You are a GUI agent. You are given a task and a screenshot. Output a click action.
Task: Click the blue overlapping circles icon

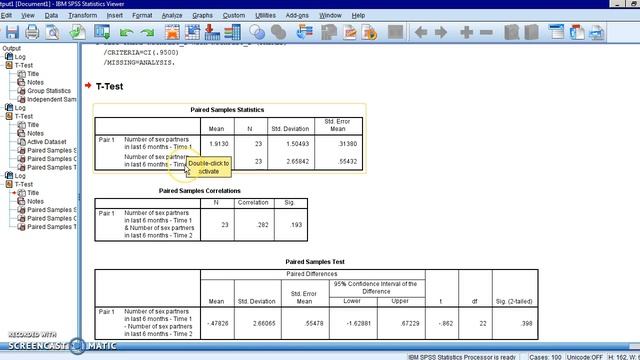(x=257, y=32)
